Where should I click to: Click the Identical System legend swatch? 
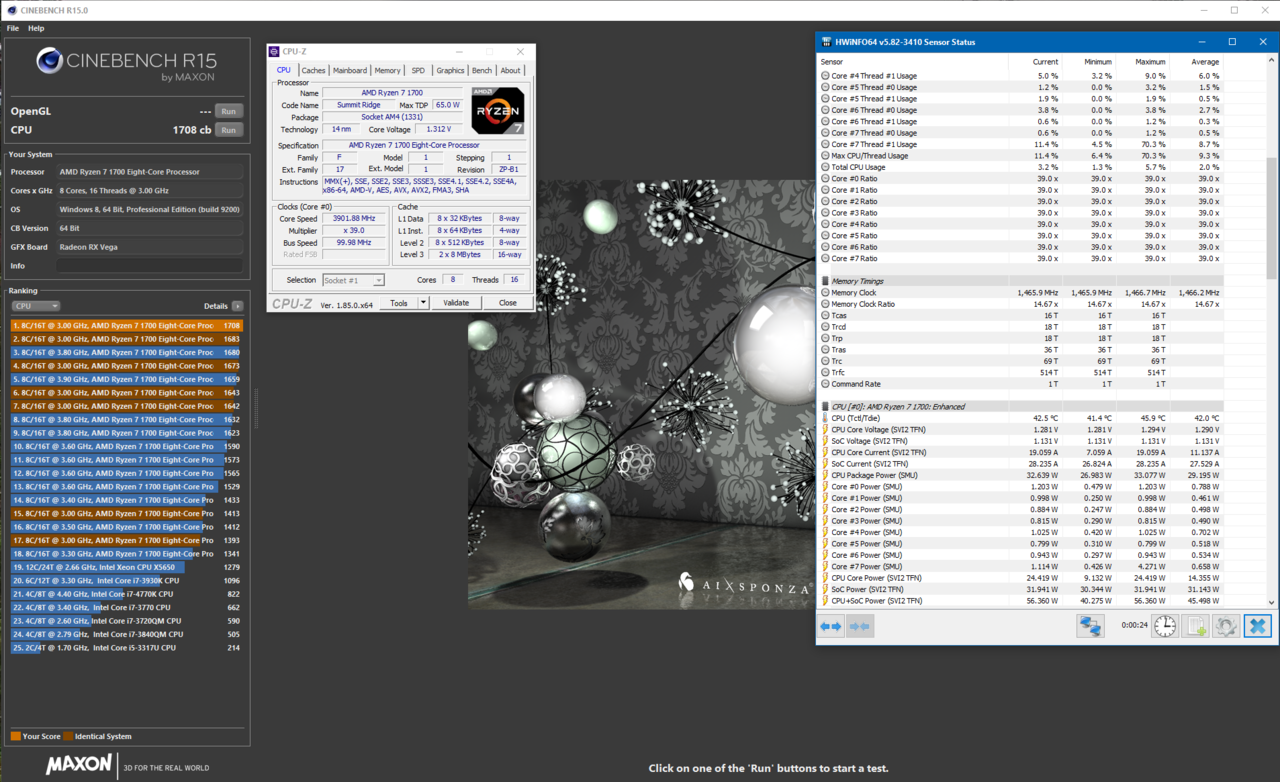pyautogui.click(x=69, y=736)
